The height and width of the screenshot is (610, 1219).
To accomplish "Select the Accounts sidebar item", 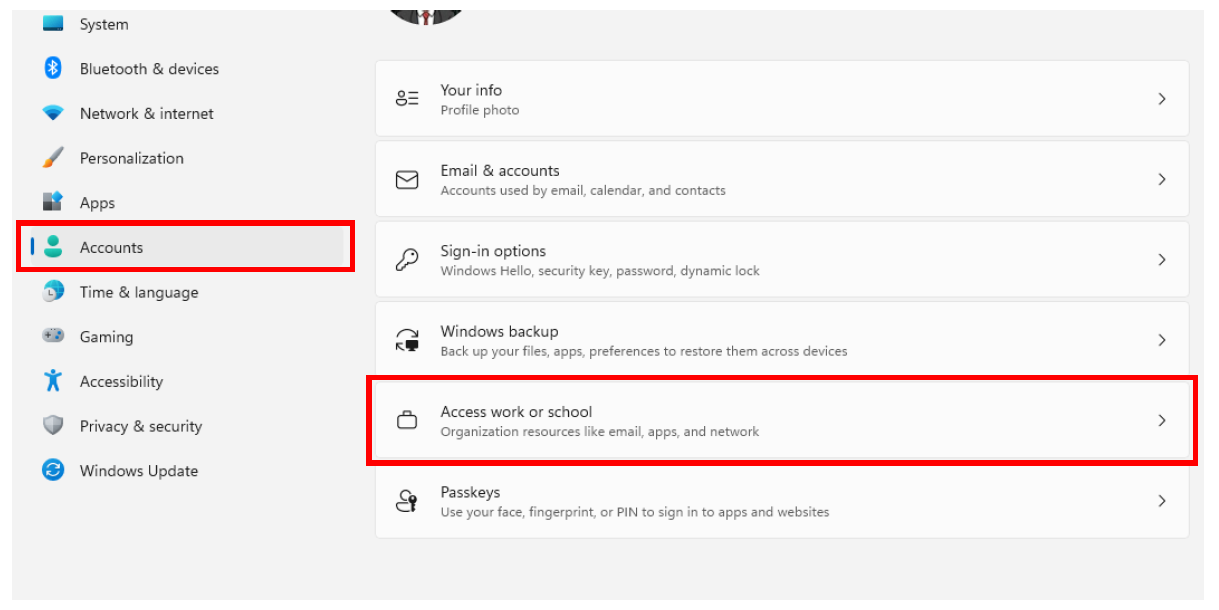I will coord(111,248).
